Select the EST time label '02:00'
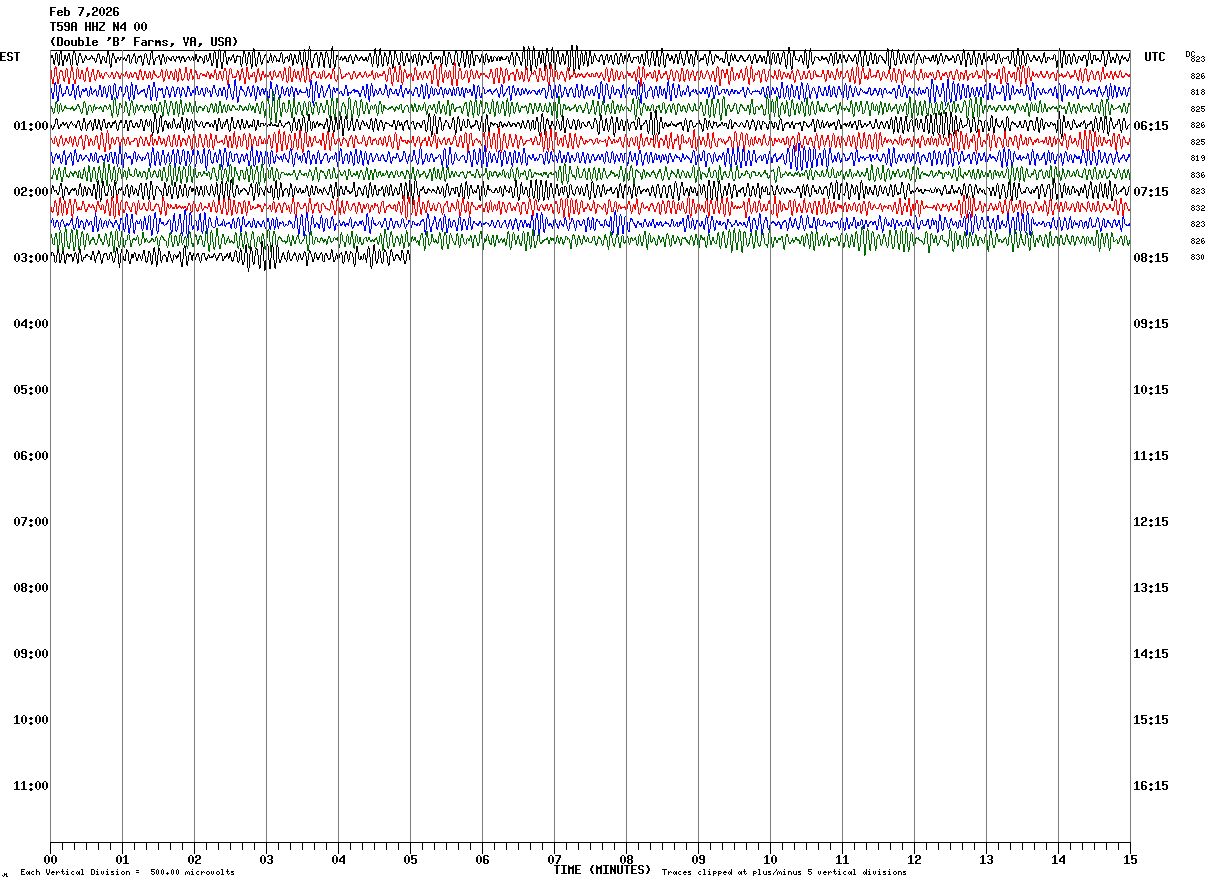The height and width of the screenshot is (886, 1210). (31, 192)
